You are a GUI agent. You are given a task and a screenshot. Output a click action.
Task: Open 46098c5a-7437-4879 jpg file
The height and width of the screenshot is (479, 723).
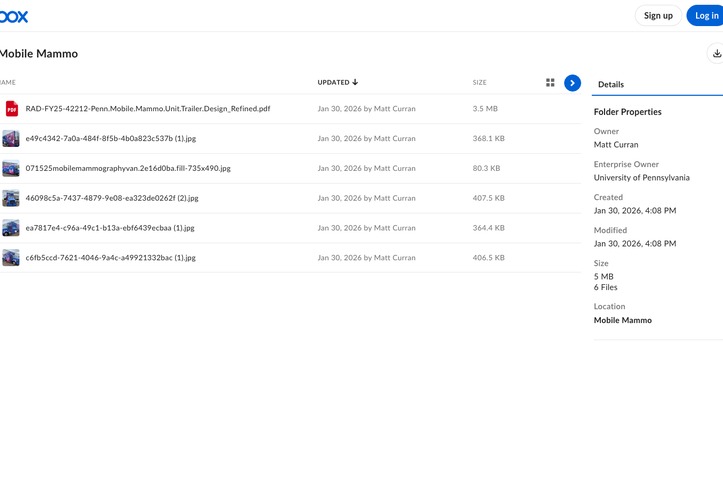(x=112, y=198)
